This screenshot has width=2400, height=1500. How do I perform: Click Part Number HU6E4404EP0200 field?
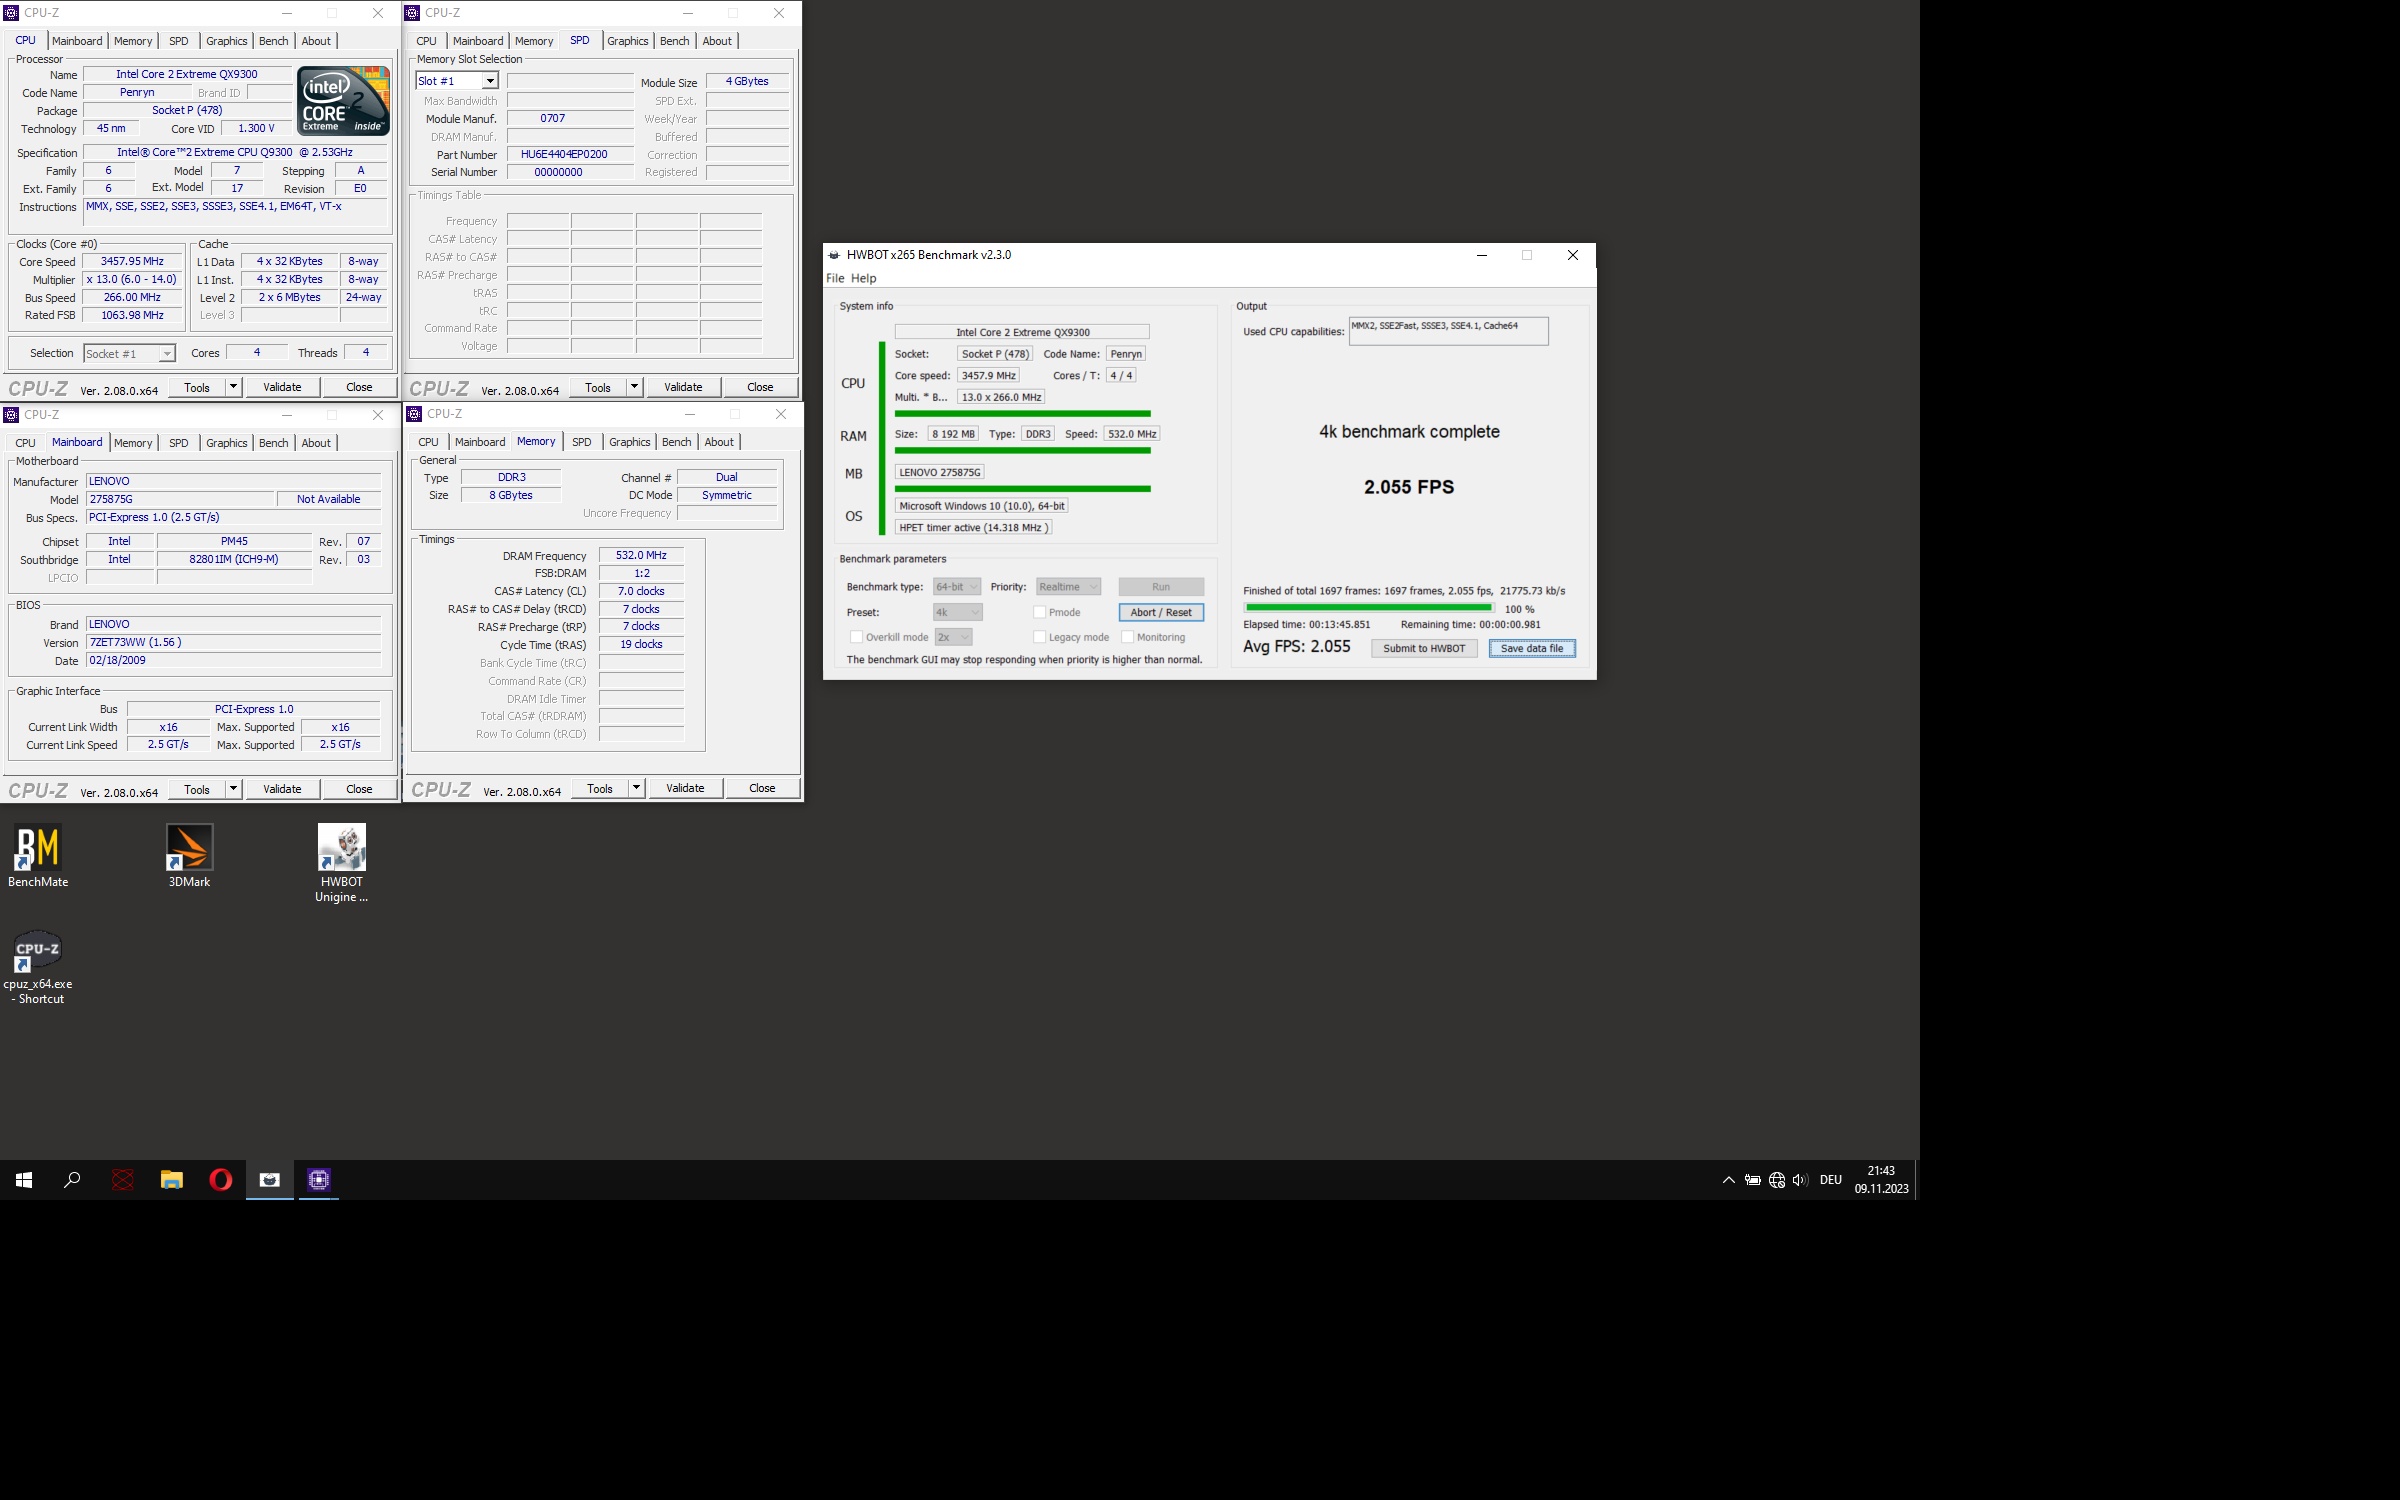click(x=570, y=155)
